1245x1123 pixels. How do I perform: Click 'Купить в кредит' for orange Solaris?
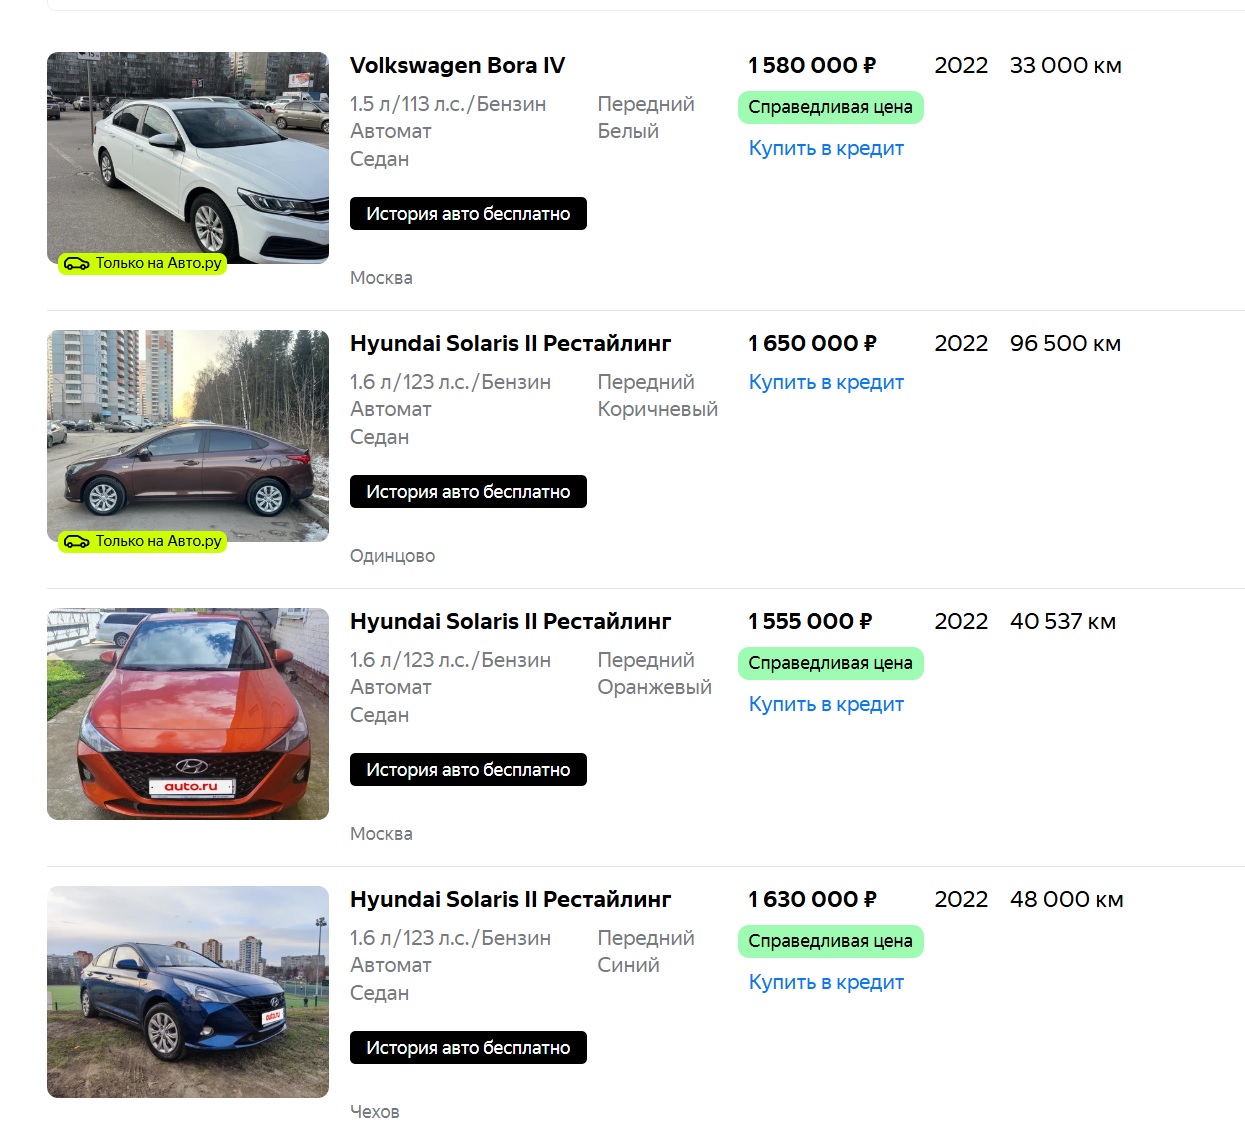826,705
